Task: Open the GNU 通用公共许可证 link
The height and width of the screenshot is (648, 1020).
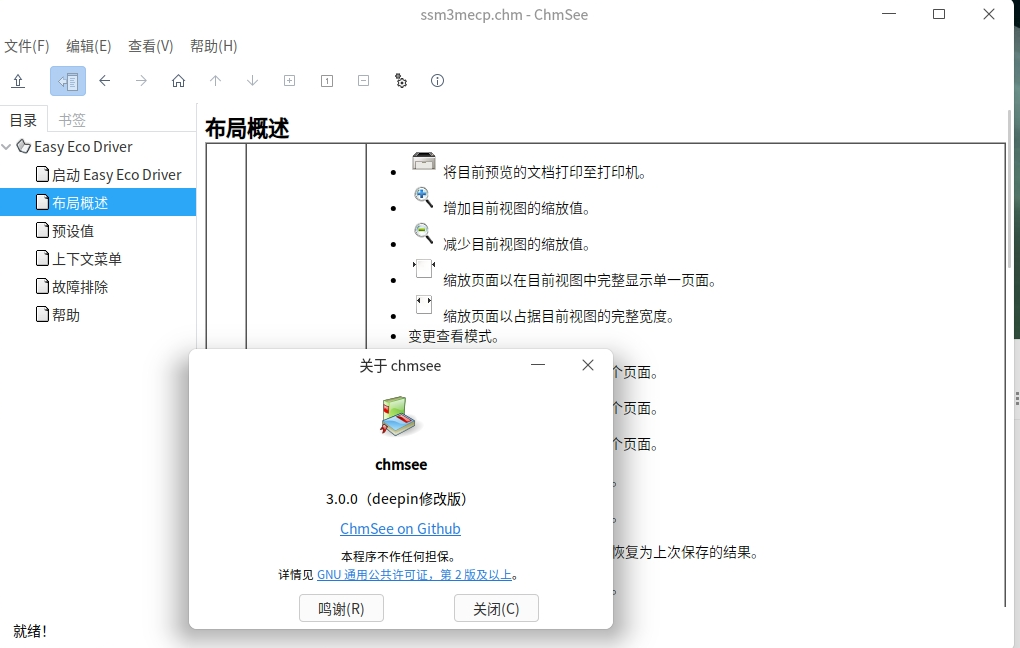Action: pos(414,574)
